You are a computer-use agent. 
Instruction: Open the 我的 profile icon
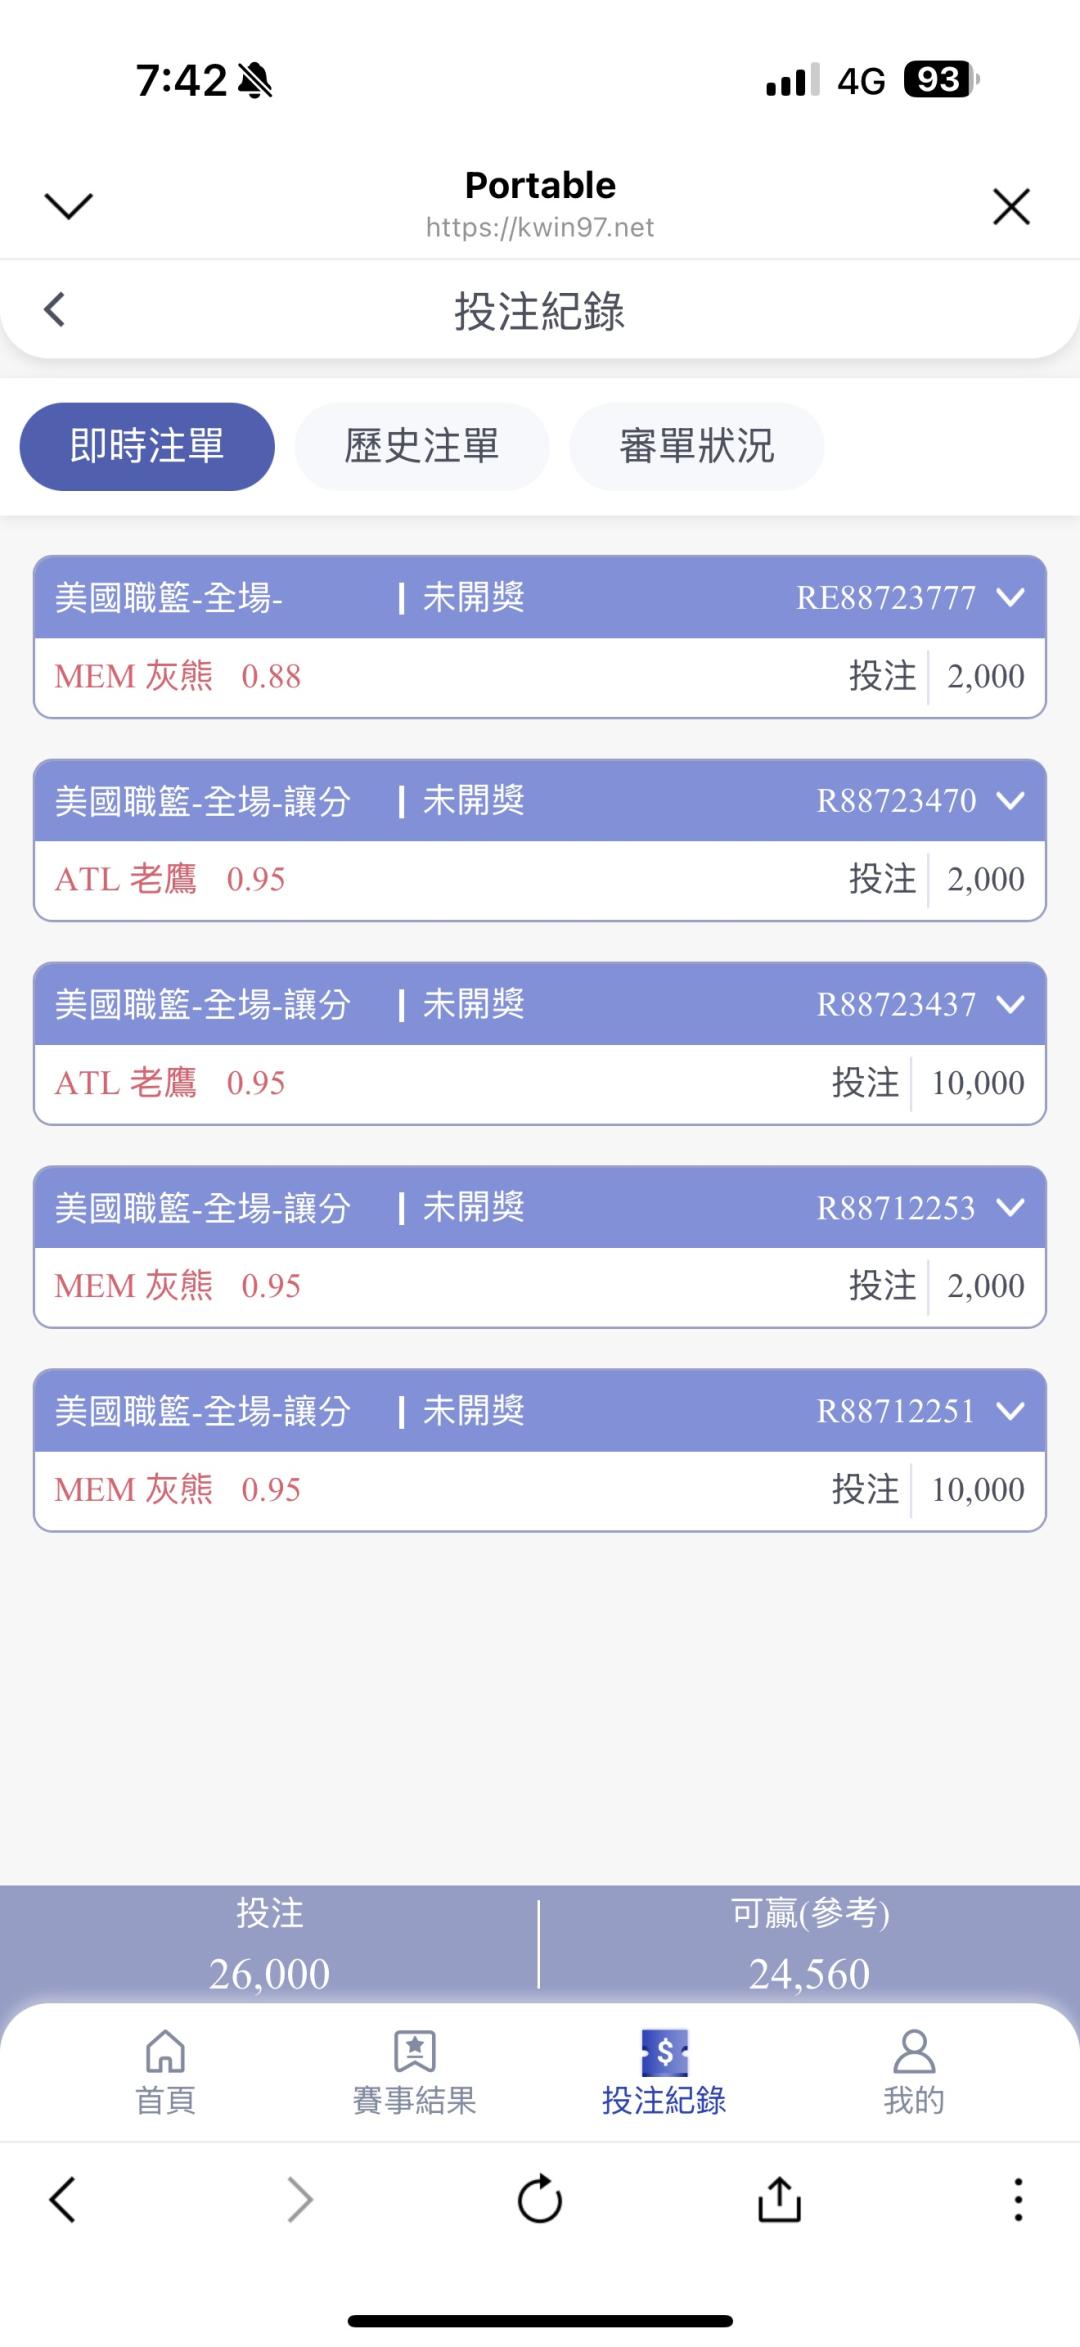(913, 2052)
